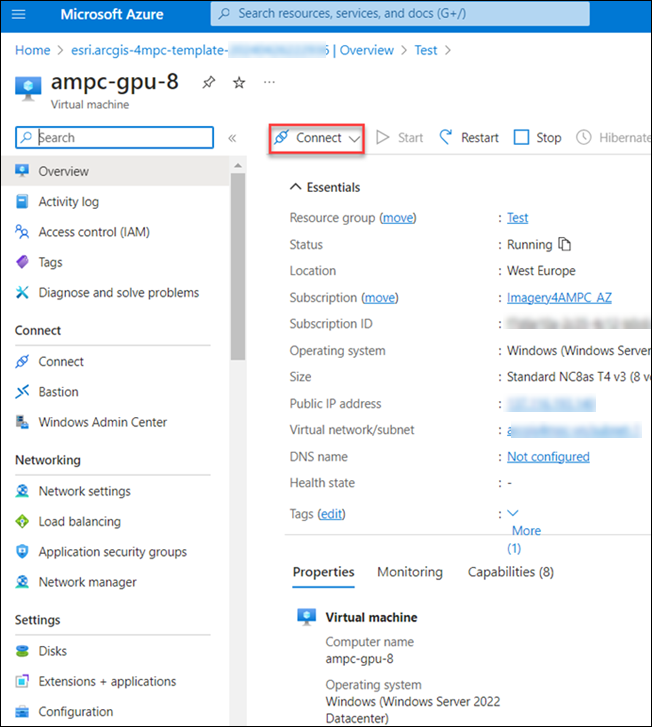
Task: Switch to the Monitoring tab
Action: [409, 572]
